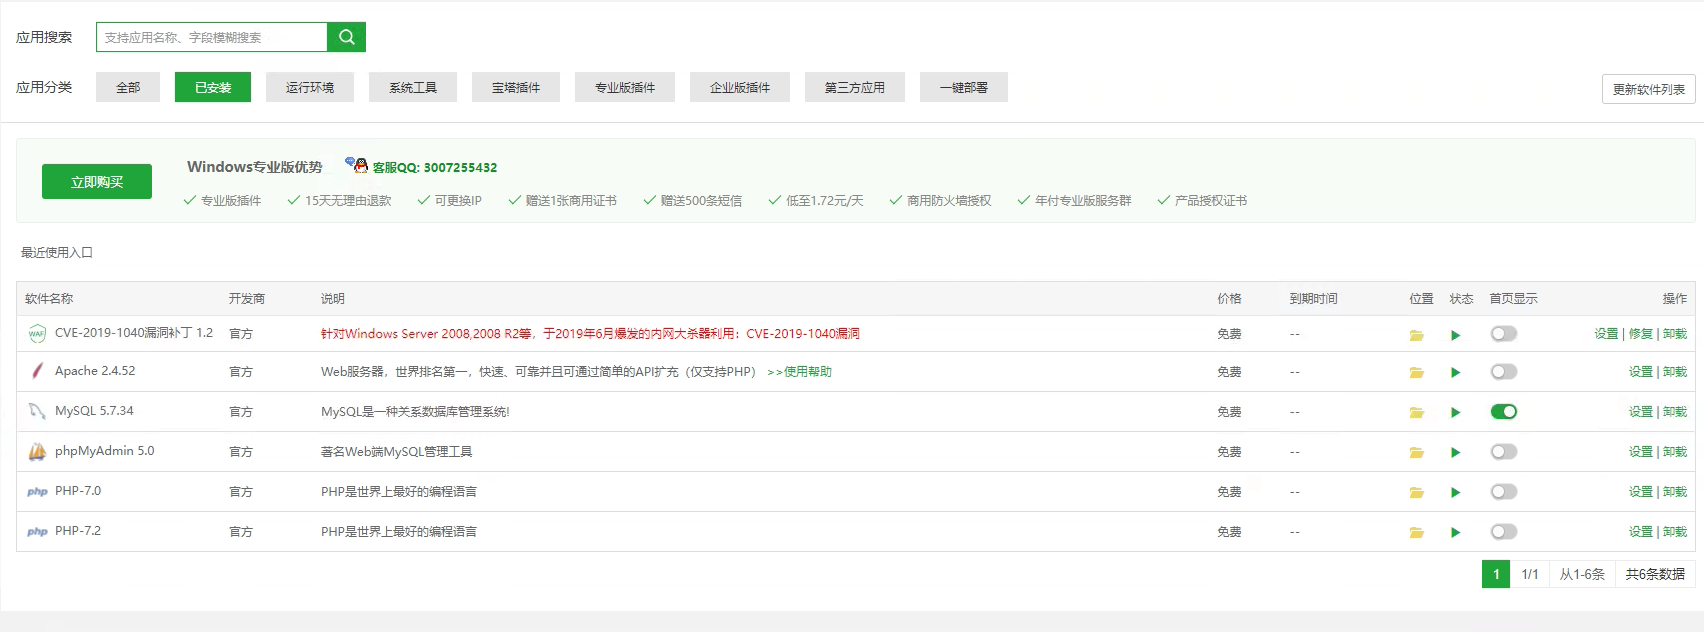
Task: Select the 宝塔插件 category tab
Action: [516, 87]
